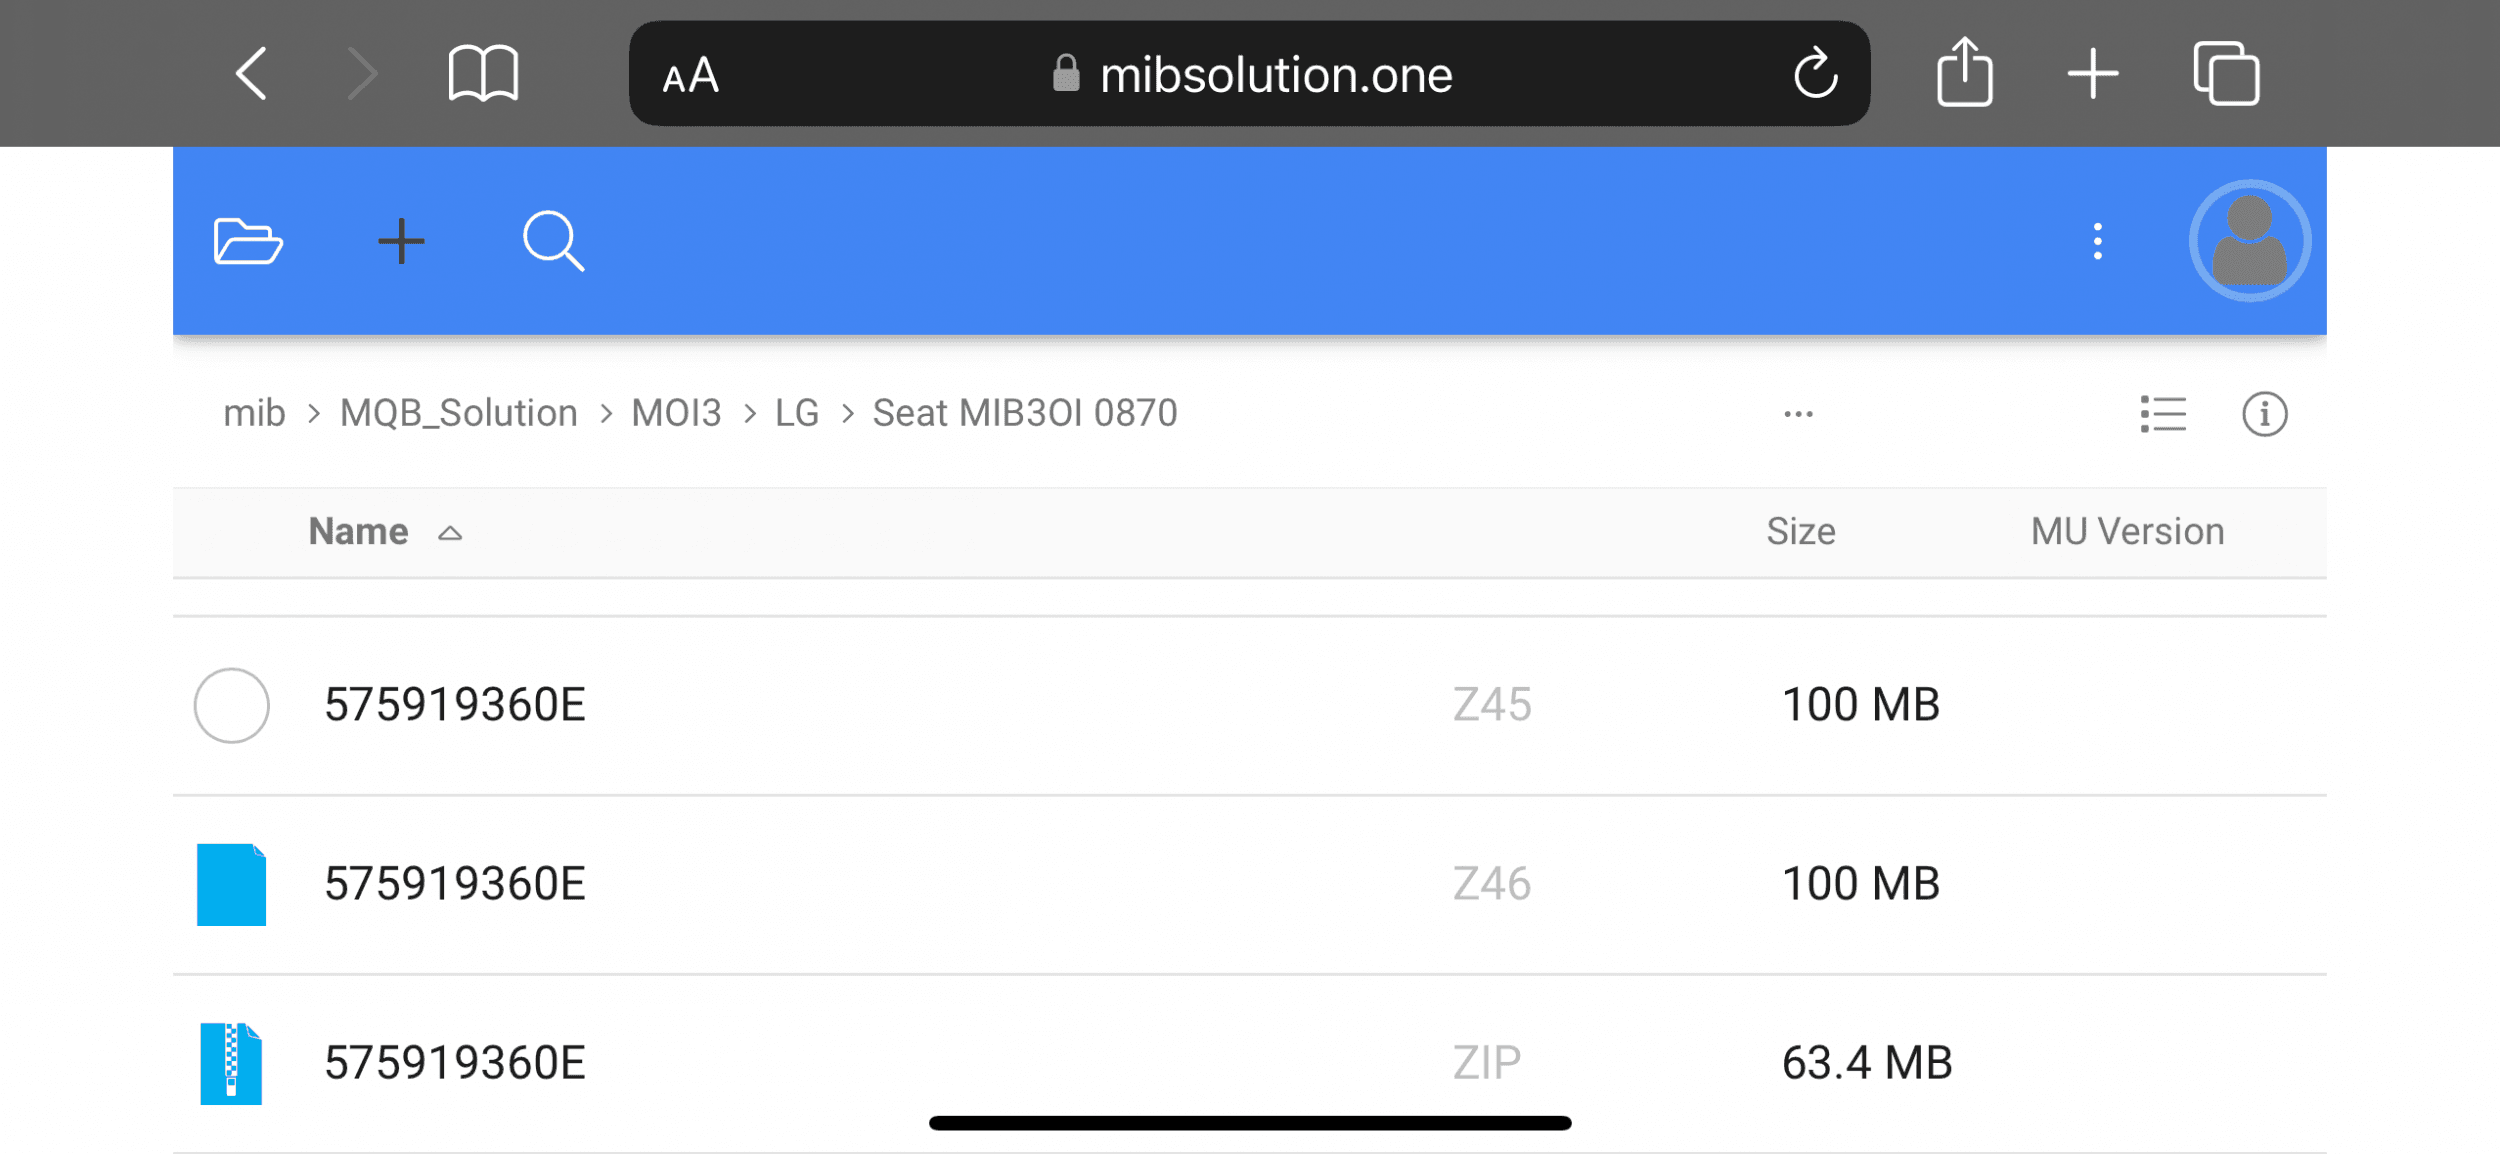Click the Z46 file blue document thumbnail
The width and height of the screenshot is (2500, 1154).
click(x=231, y=884)
